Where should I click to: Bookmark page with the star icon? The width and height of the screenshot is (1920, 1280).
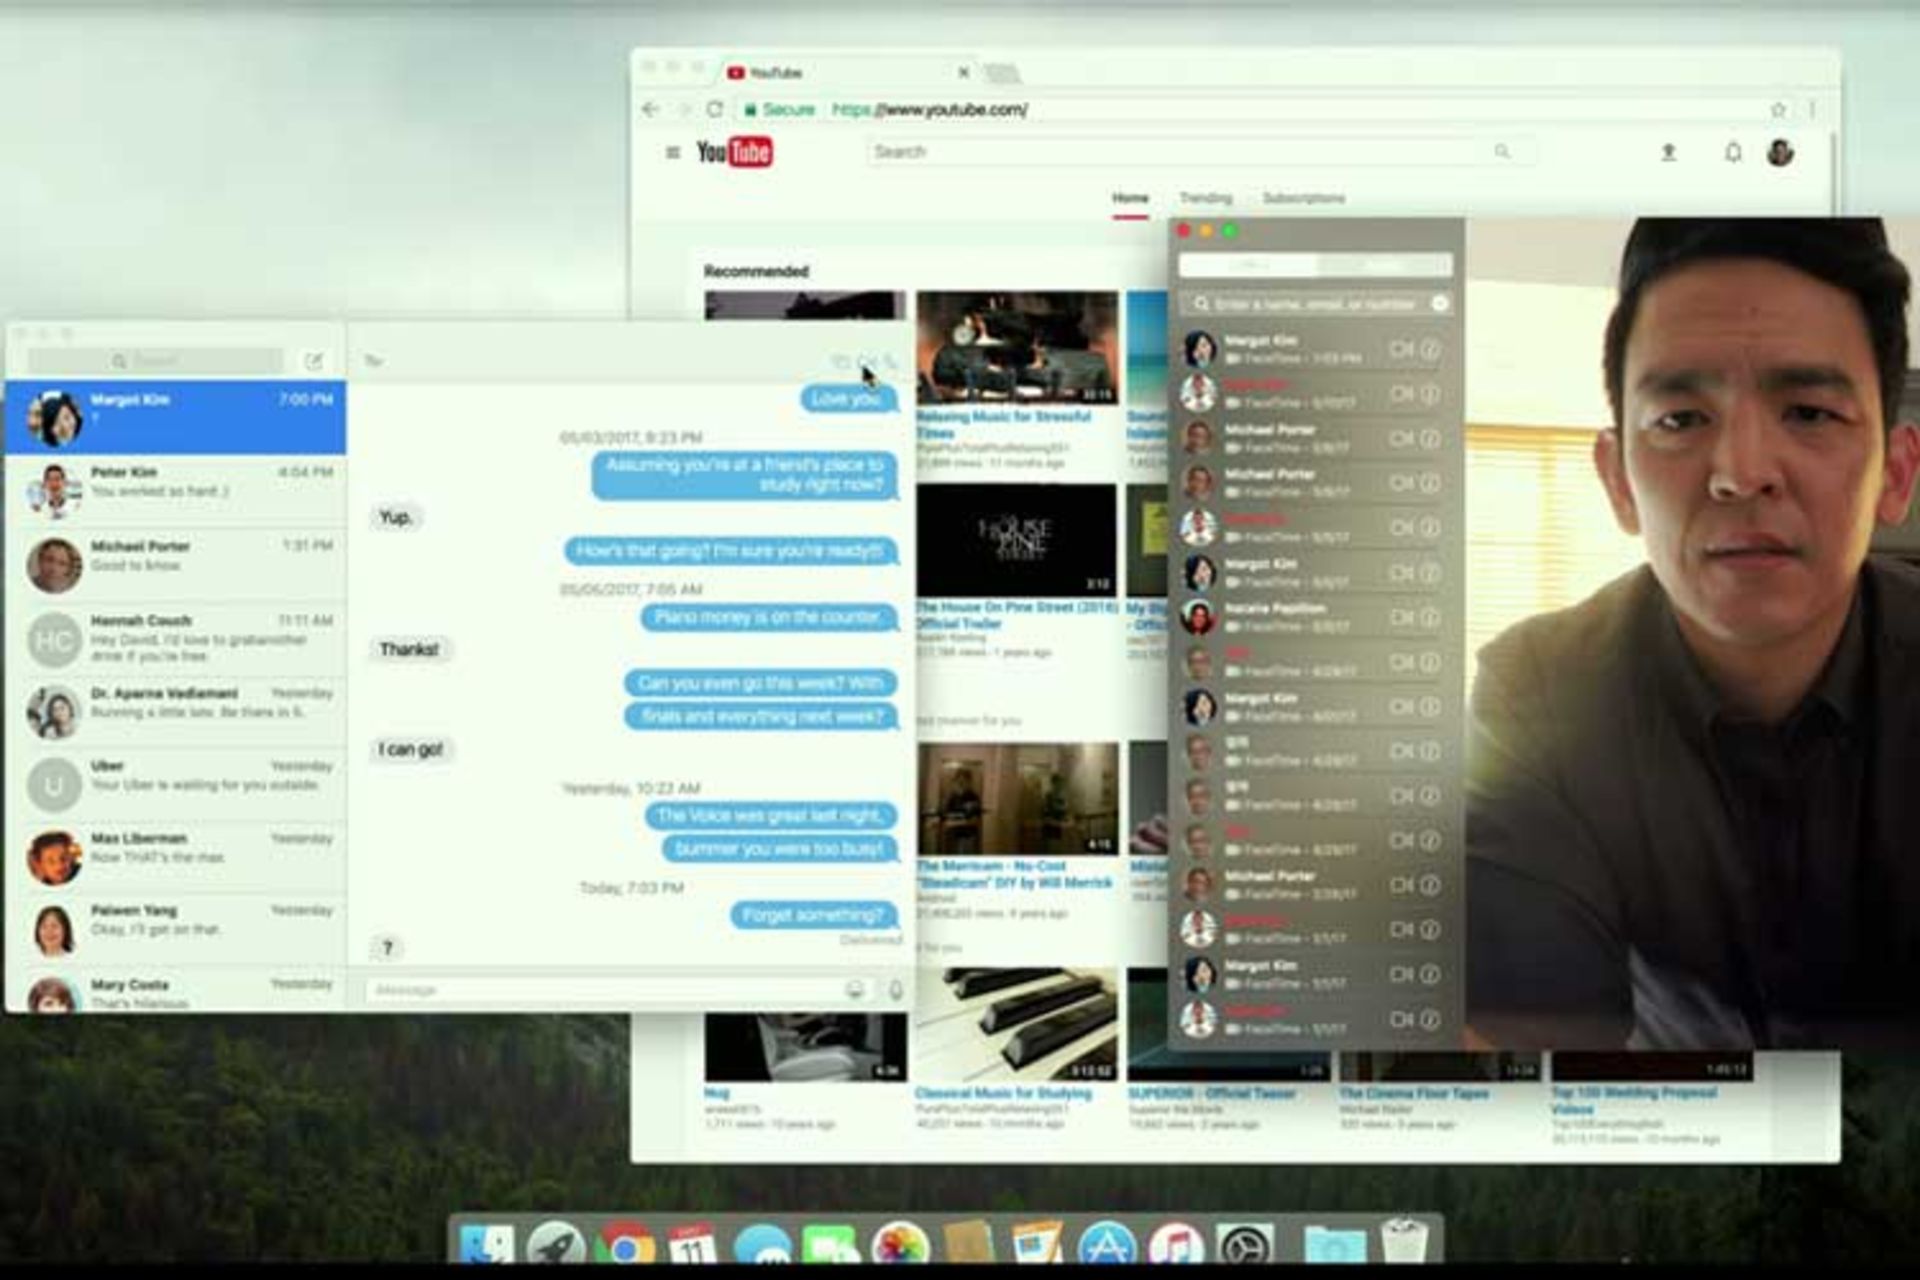click(1778, 109)
